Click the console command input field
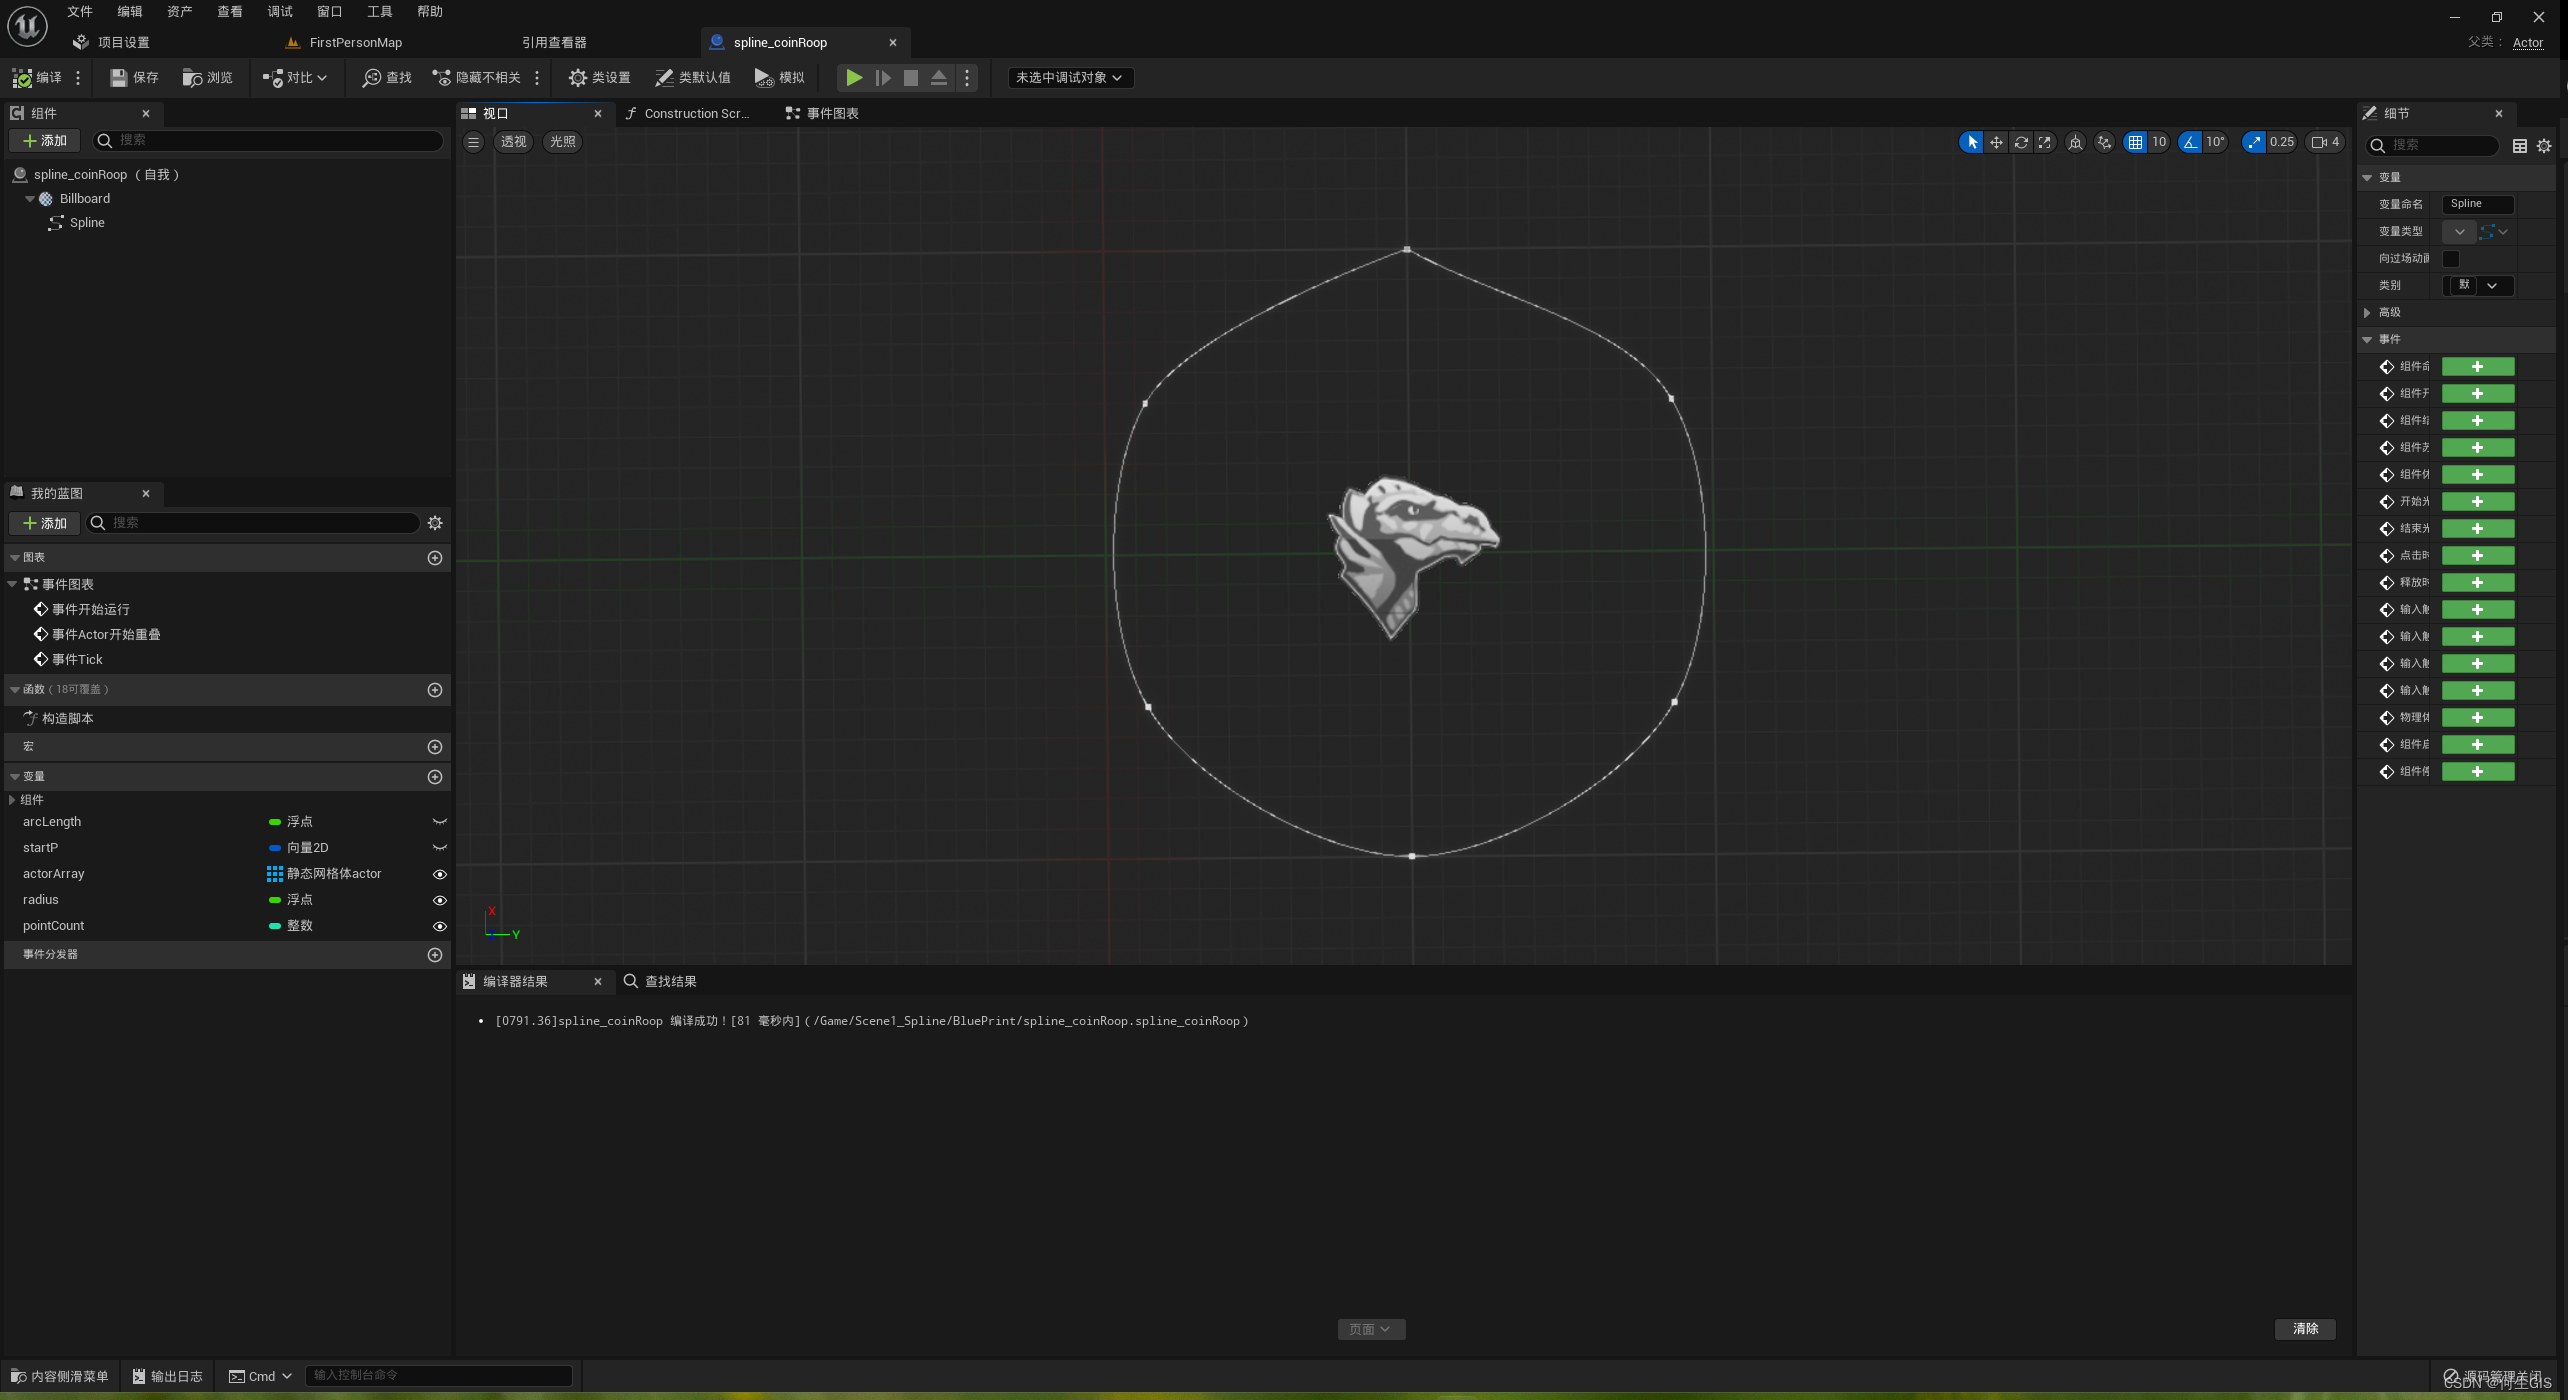 438,1375
